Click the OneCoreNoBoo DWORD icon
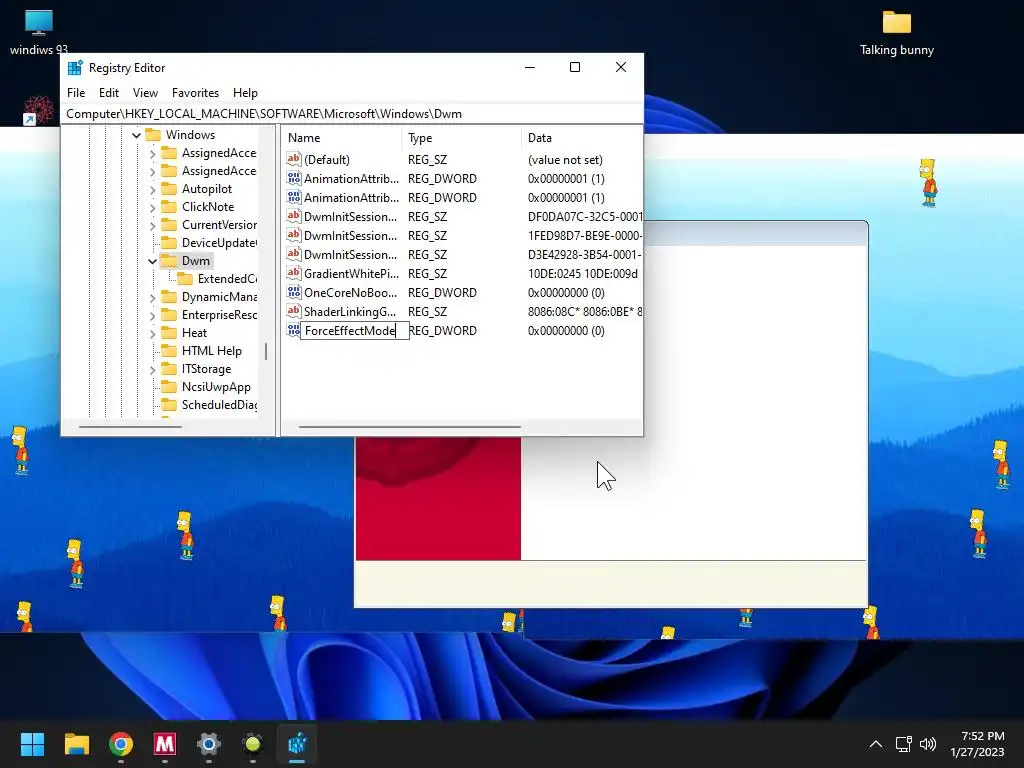Screen dimensions: 1024x768 (x=294, y=293)
